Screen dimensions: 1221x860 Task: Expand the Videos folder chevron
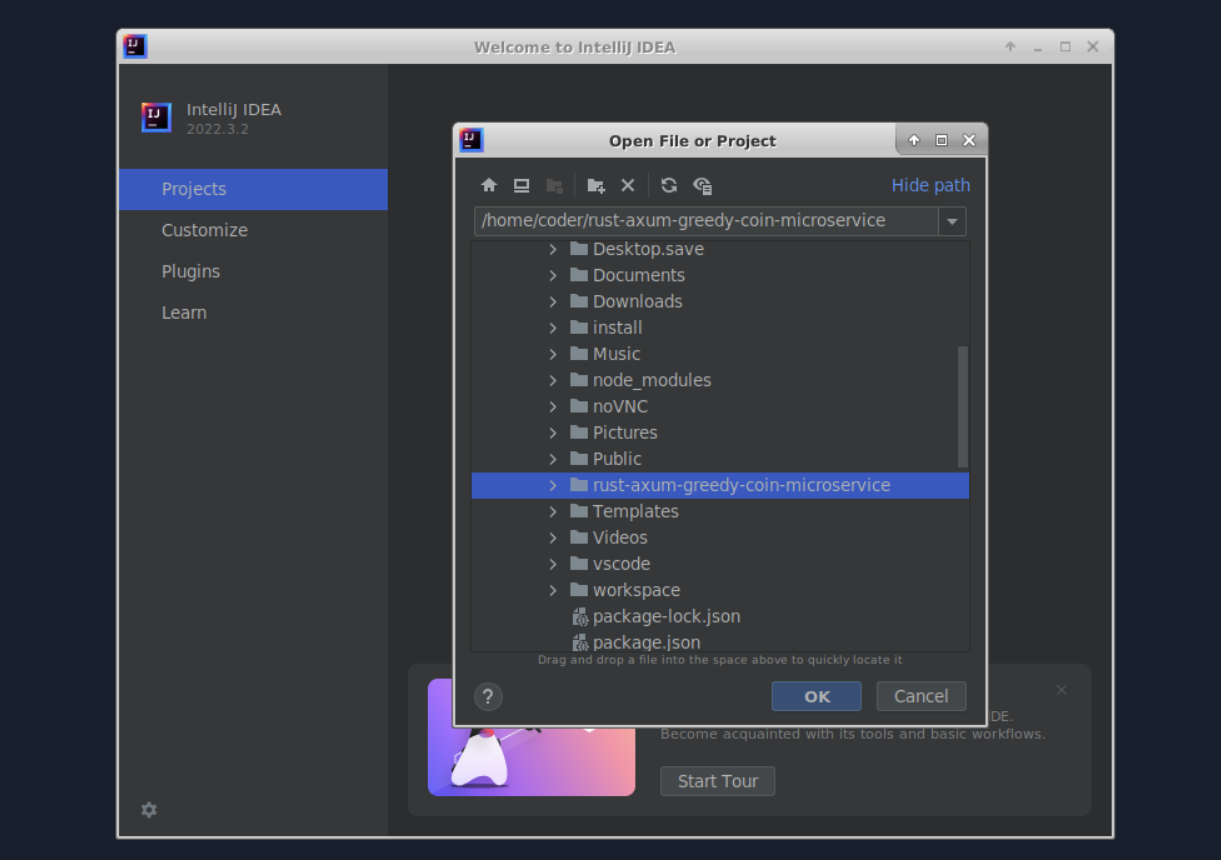coord(553,537)
